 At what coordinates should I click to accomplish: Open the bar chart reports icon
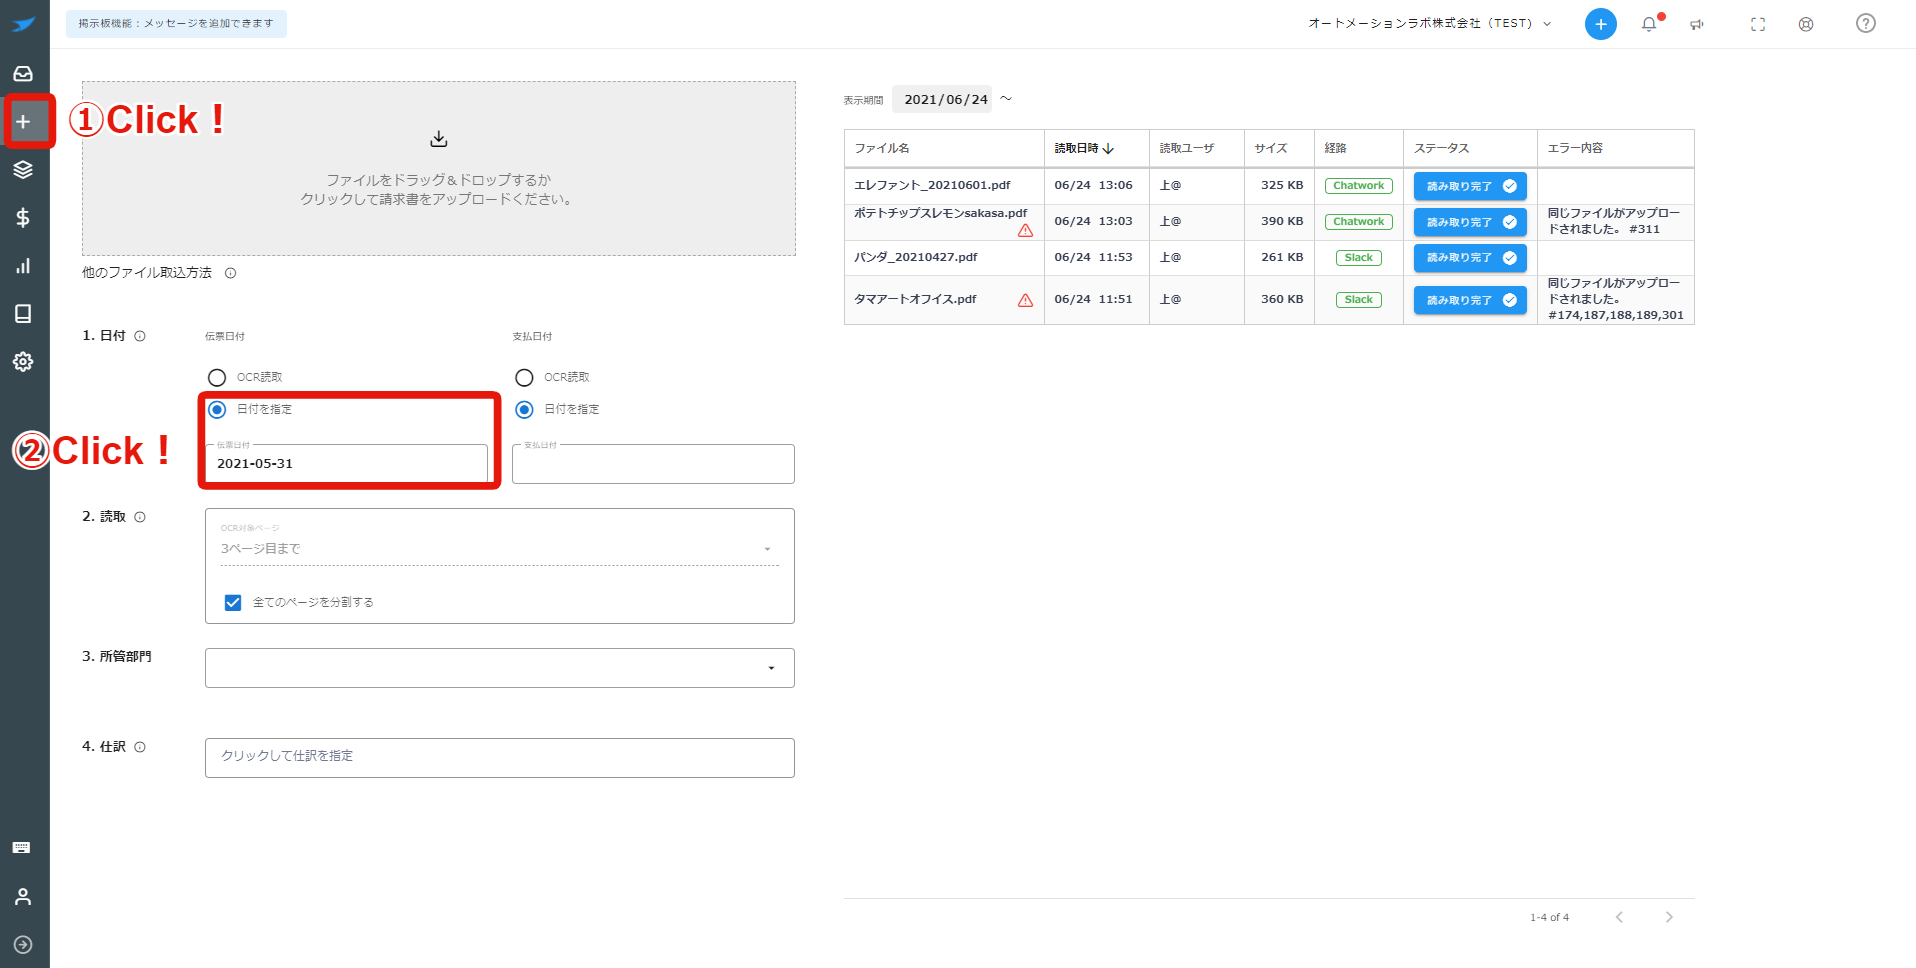(x=23, y=266)
